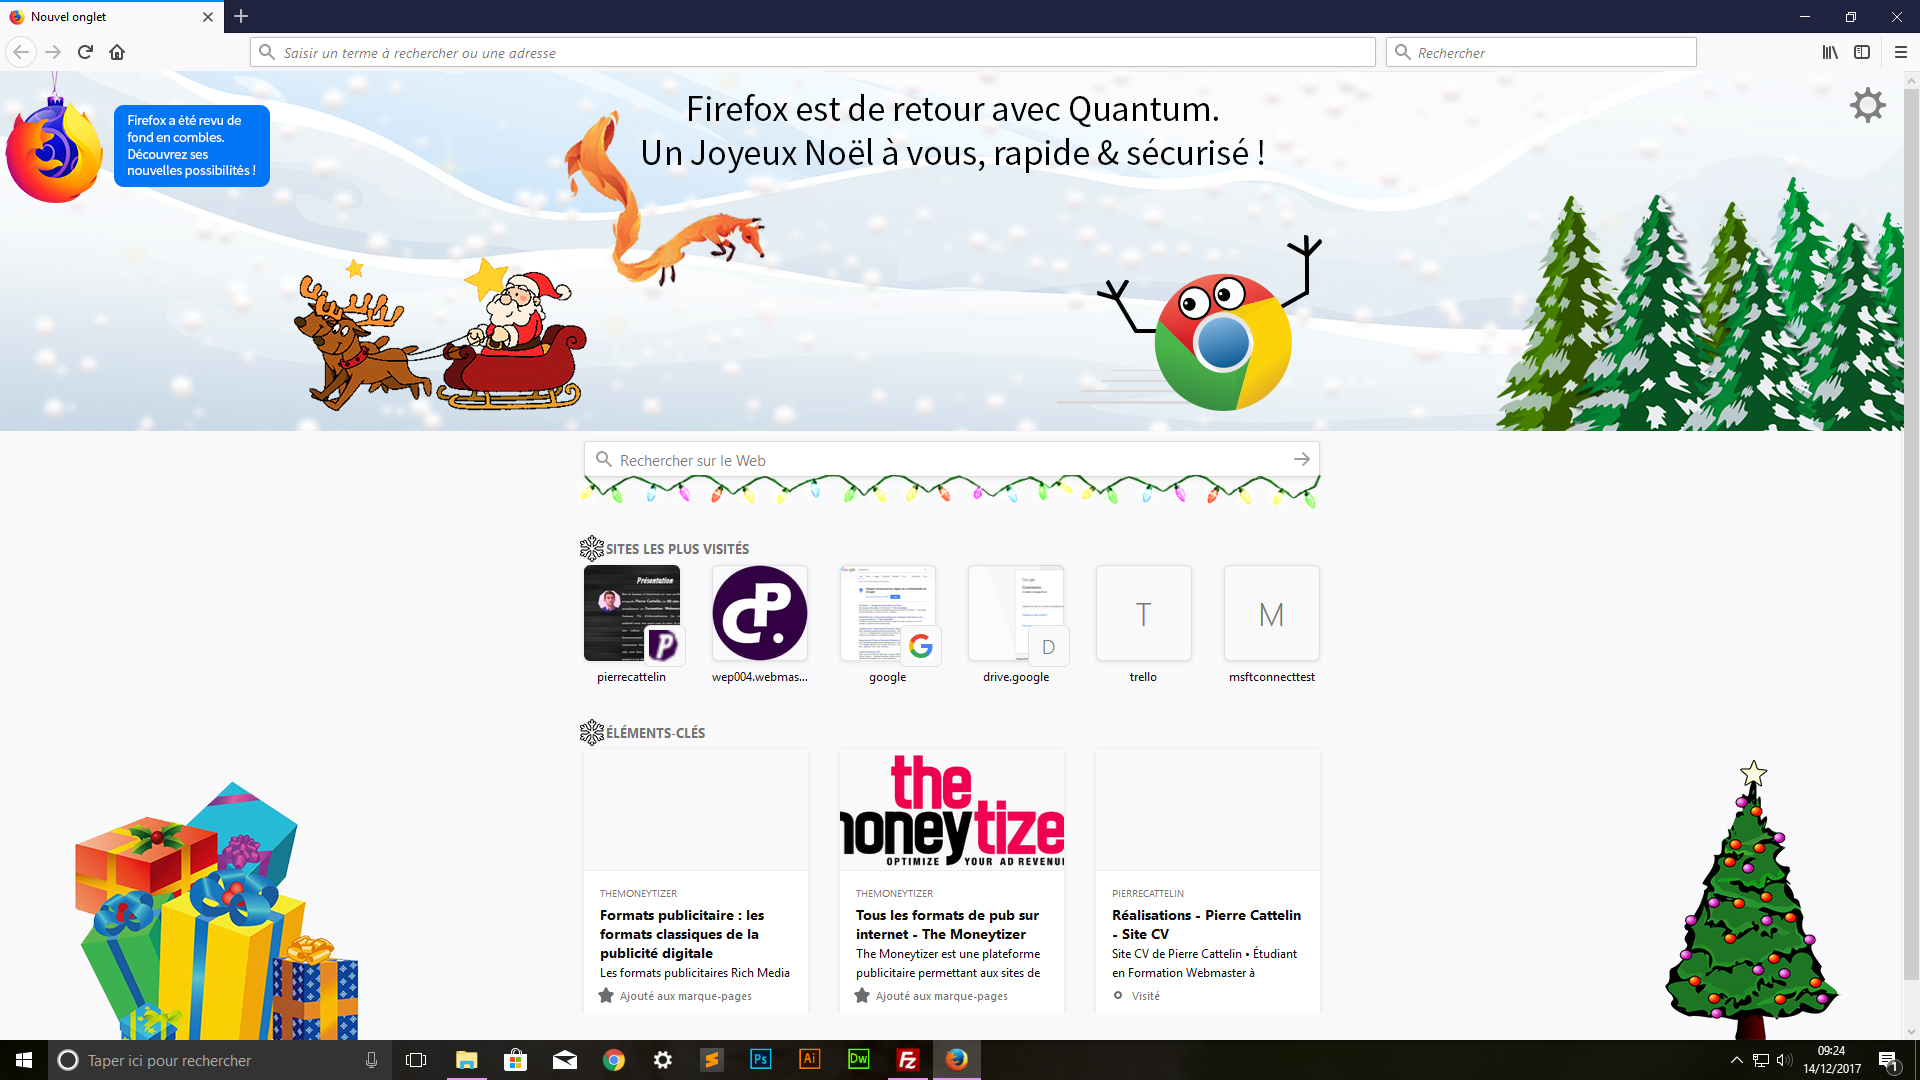Open the taskbar clock and date

point(1832,1060)
